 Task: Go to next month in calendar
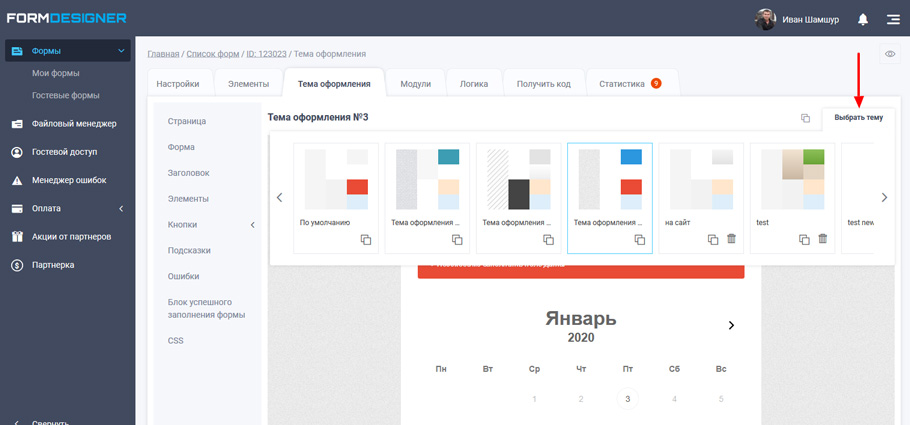click(731, 325)
